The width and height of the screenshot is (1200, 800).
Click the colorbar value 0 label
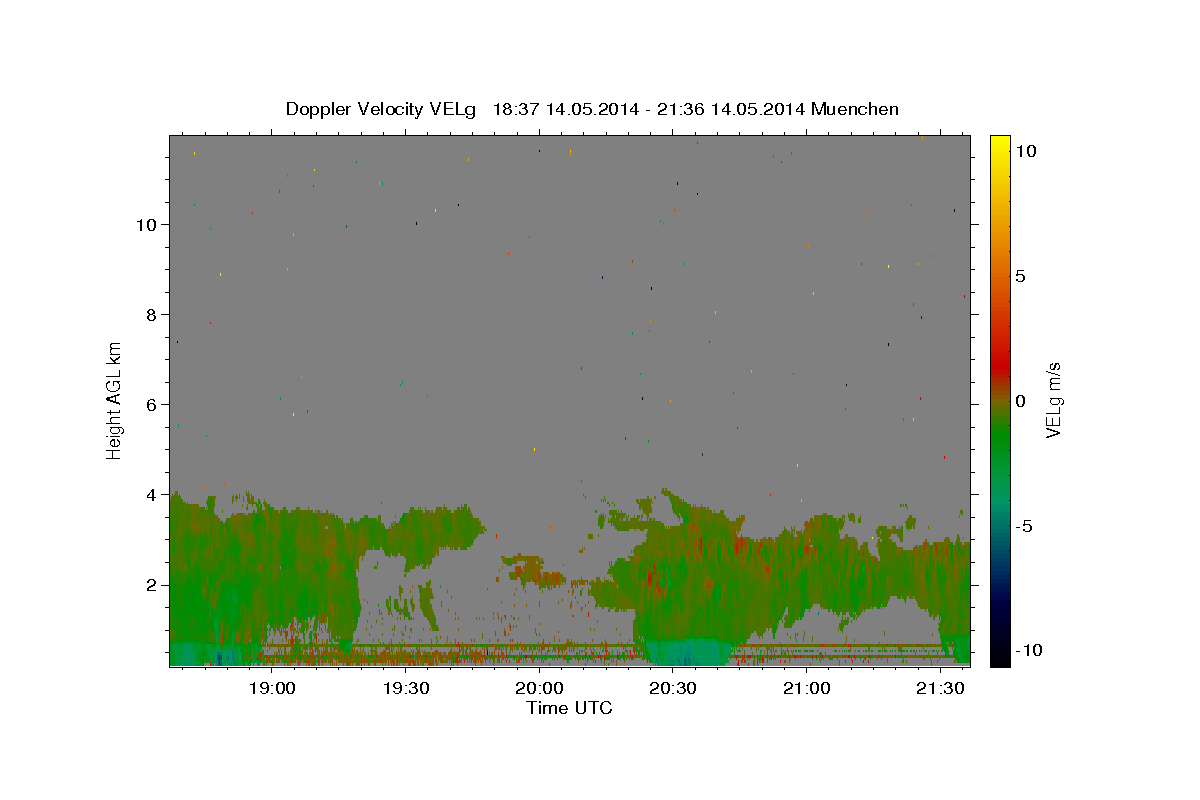click(x=1020, y=401)
